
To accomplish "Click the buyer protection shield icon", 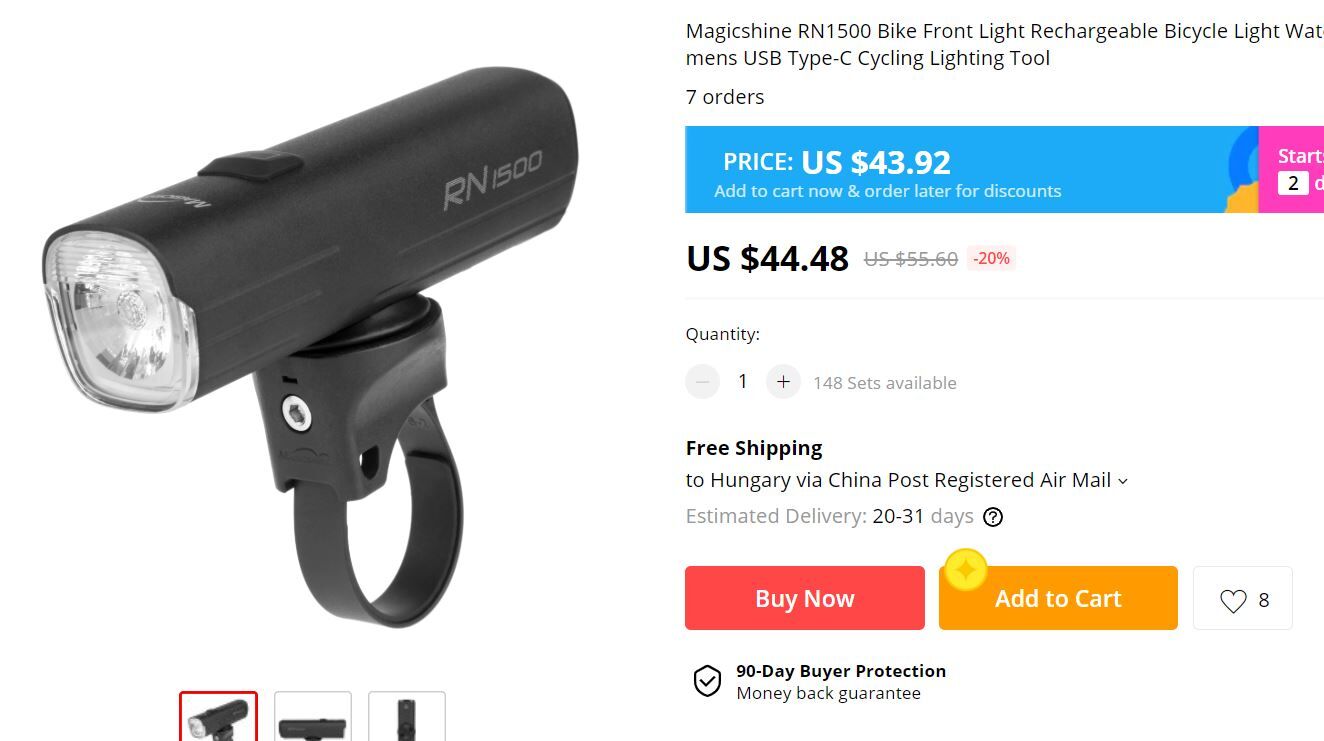I will (707, 681).
